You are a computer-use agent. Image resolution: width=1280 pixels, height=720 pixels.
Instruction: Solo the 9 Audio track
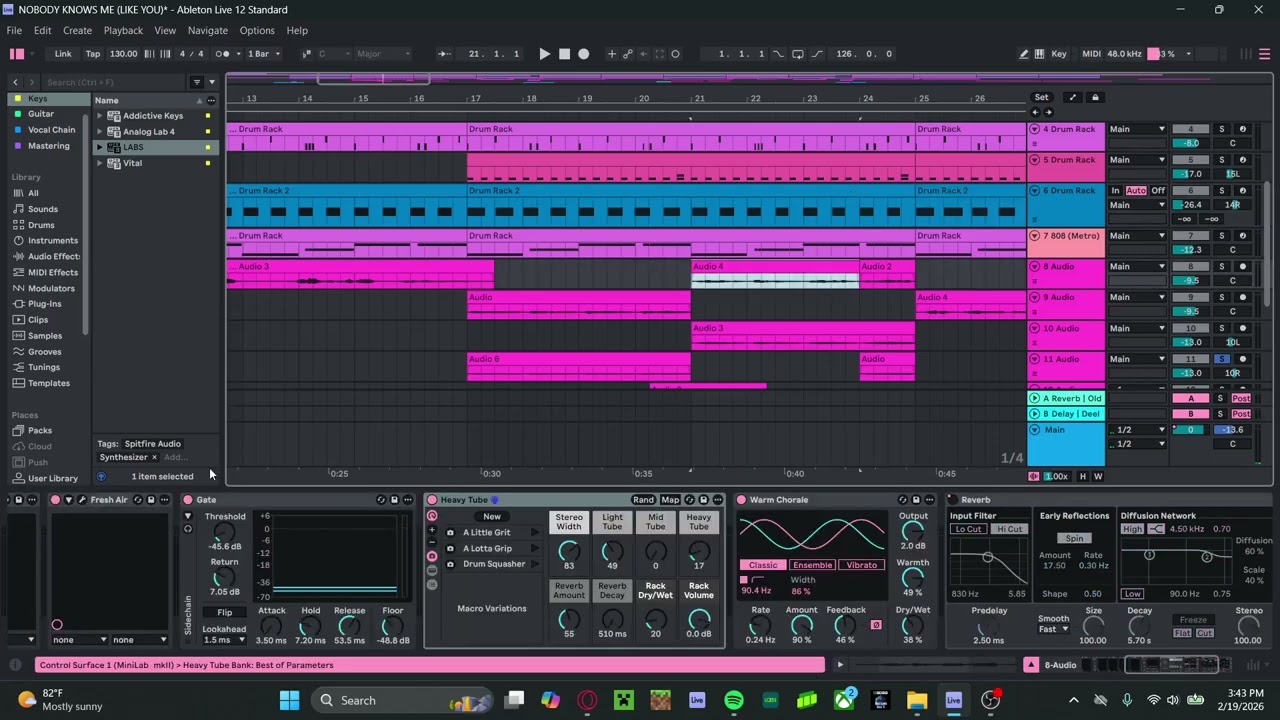[1221, 297]
